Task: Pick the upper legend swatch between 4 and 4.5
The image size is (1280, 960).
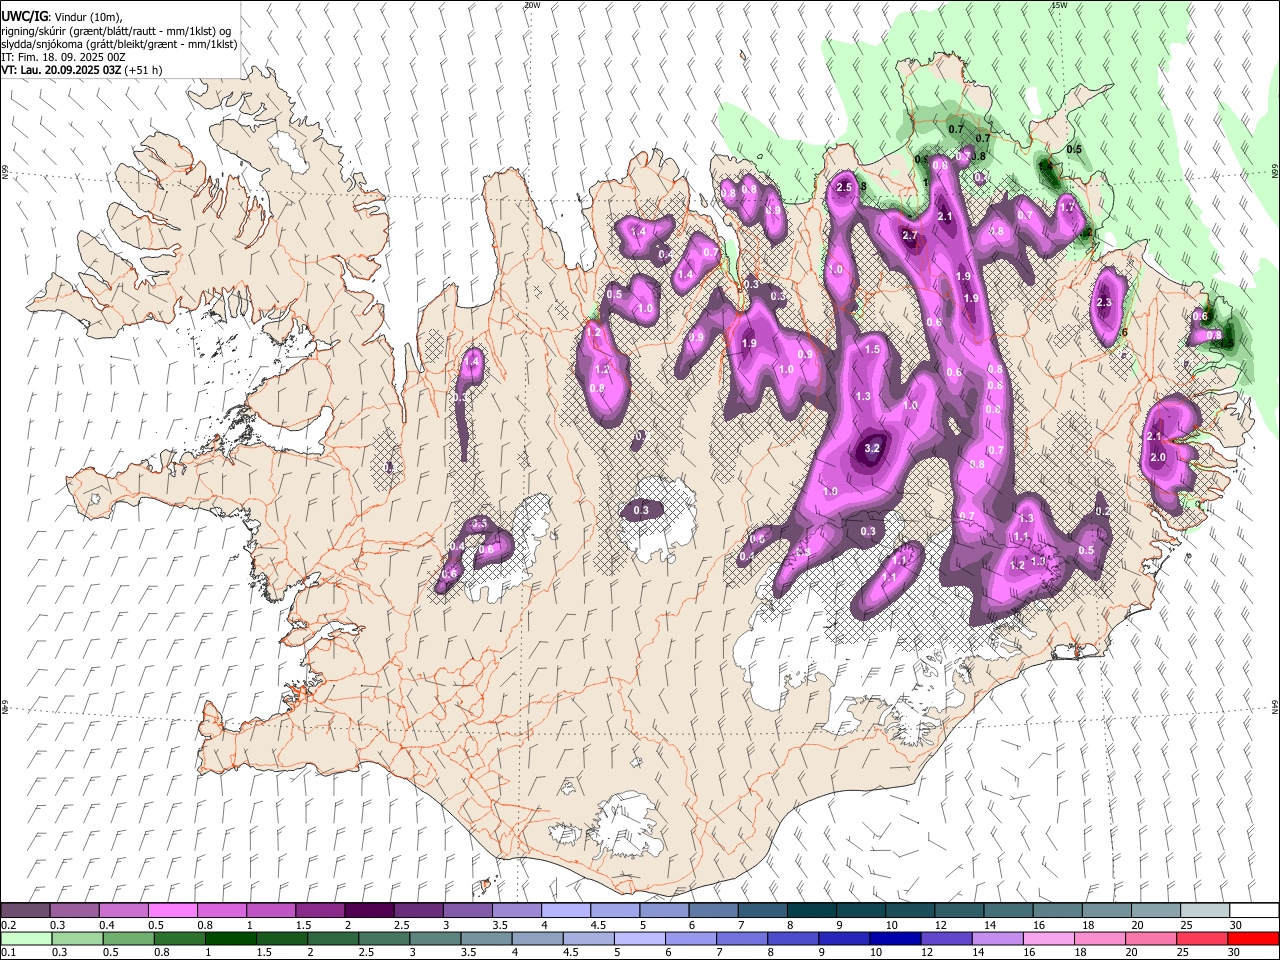Action: (564, 911)
